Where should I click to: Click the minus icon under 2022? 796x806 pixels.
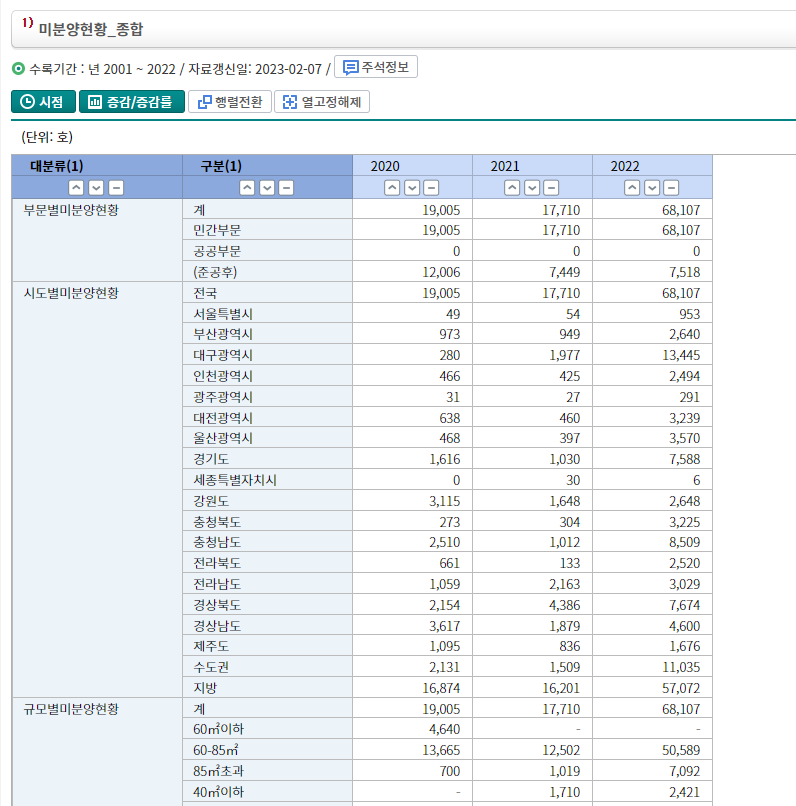click(x=671, y=188)
